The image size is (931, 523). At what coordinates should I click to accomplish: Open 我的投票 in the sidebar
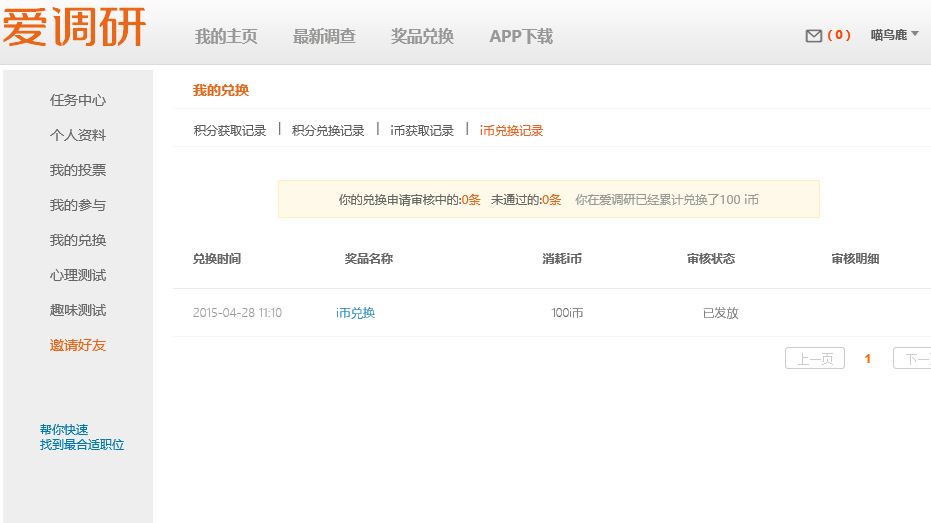pyautogui.click(x=78, y=170)
